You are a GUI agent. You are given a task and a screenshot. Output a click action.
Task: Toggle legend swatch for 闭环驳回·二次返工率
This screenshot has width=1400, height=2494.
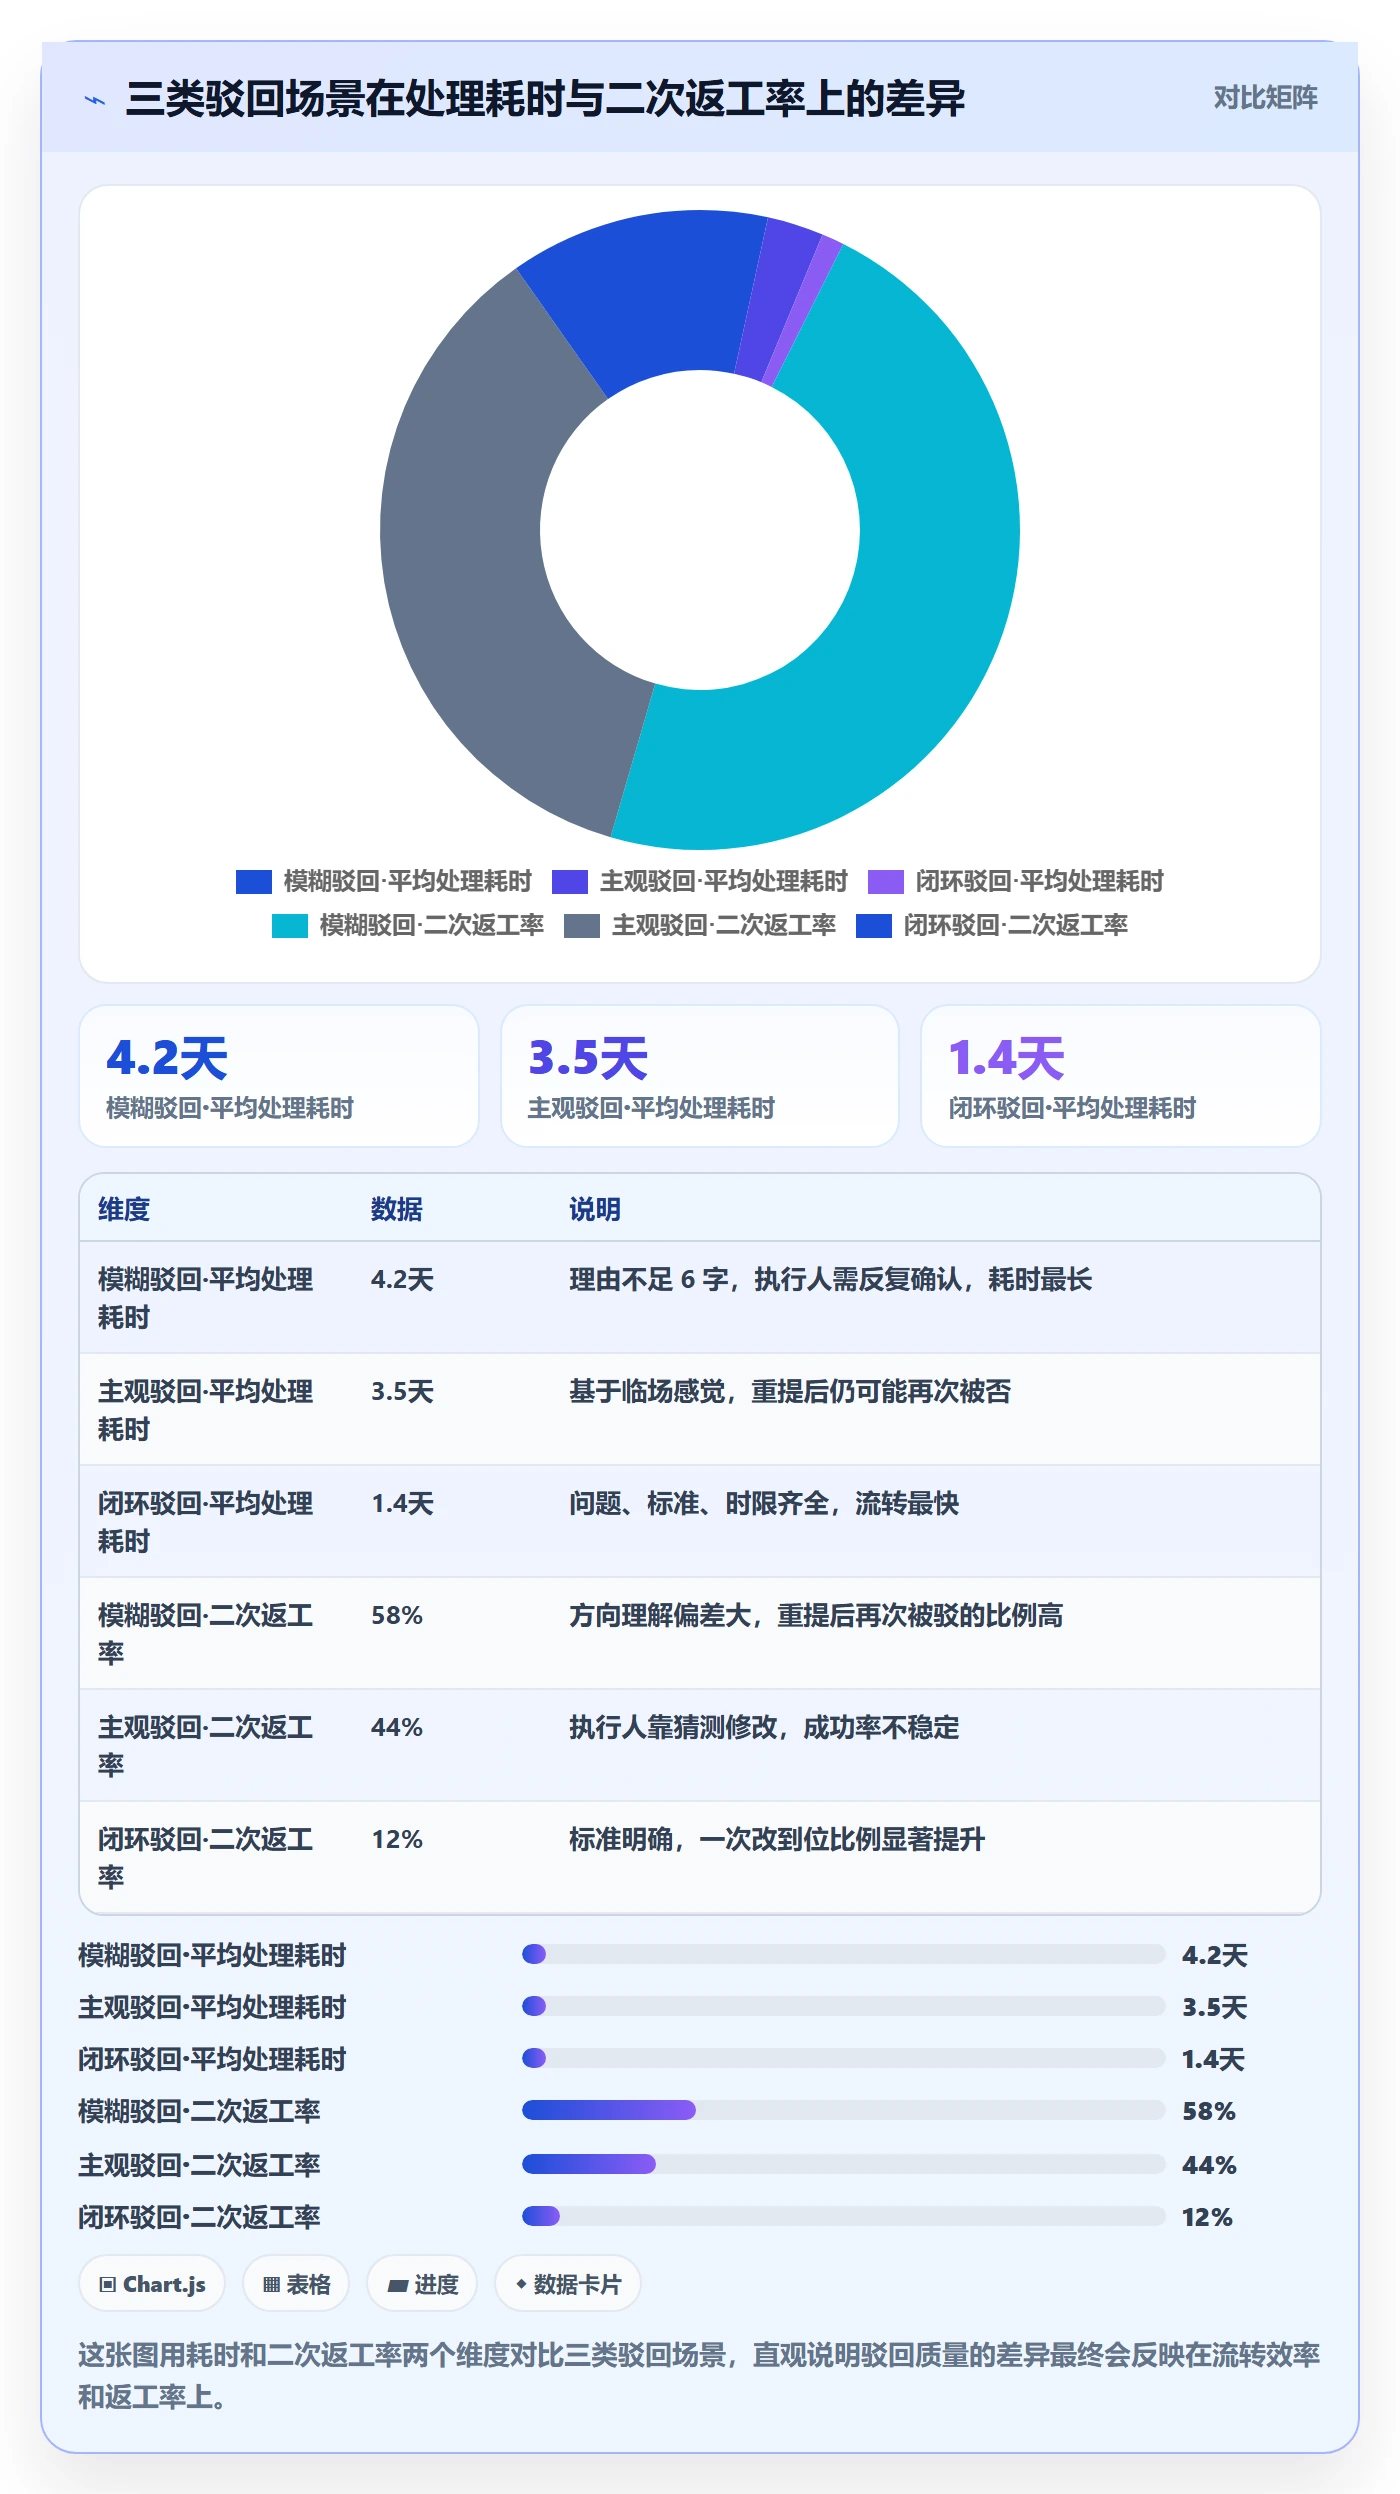[x=874, y=926]
